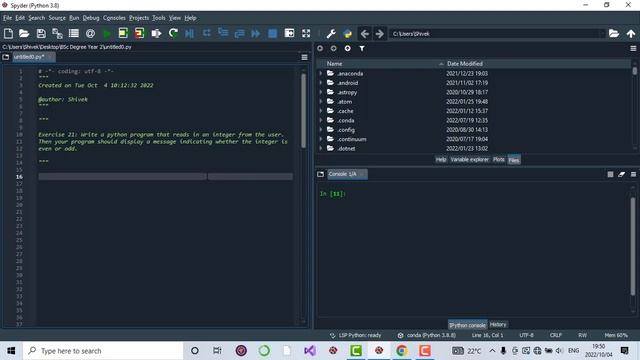
Task: Expand the .config folder
Action: click(321, 130)
